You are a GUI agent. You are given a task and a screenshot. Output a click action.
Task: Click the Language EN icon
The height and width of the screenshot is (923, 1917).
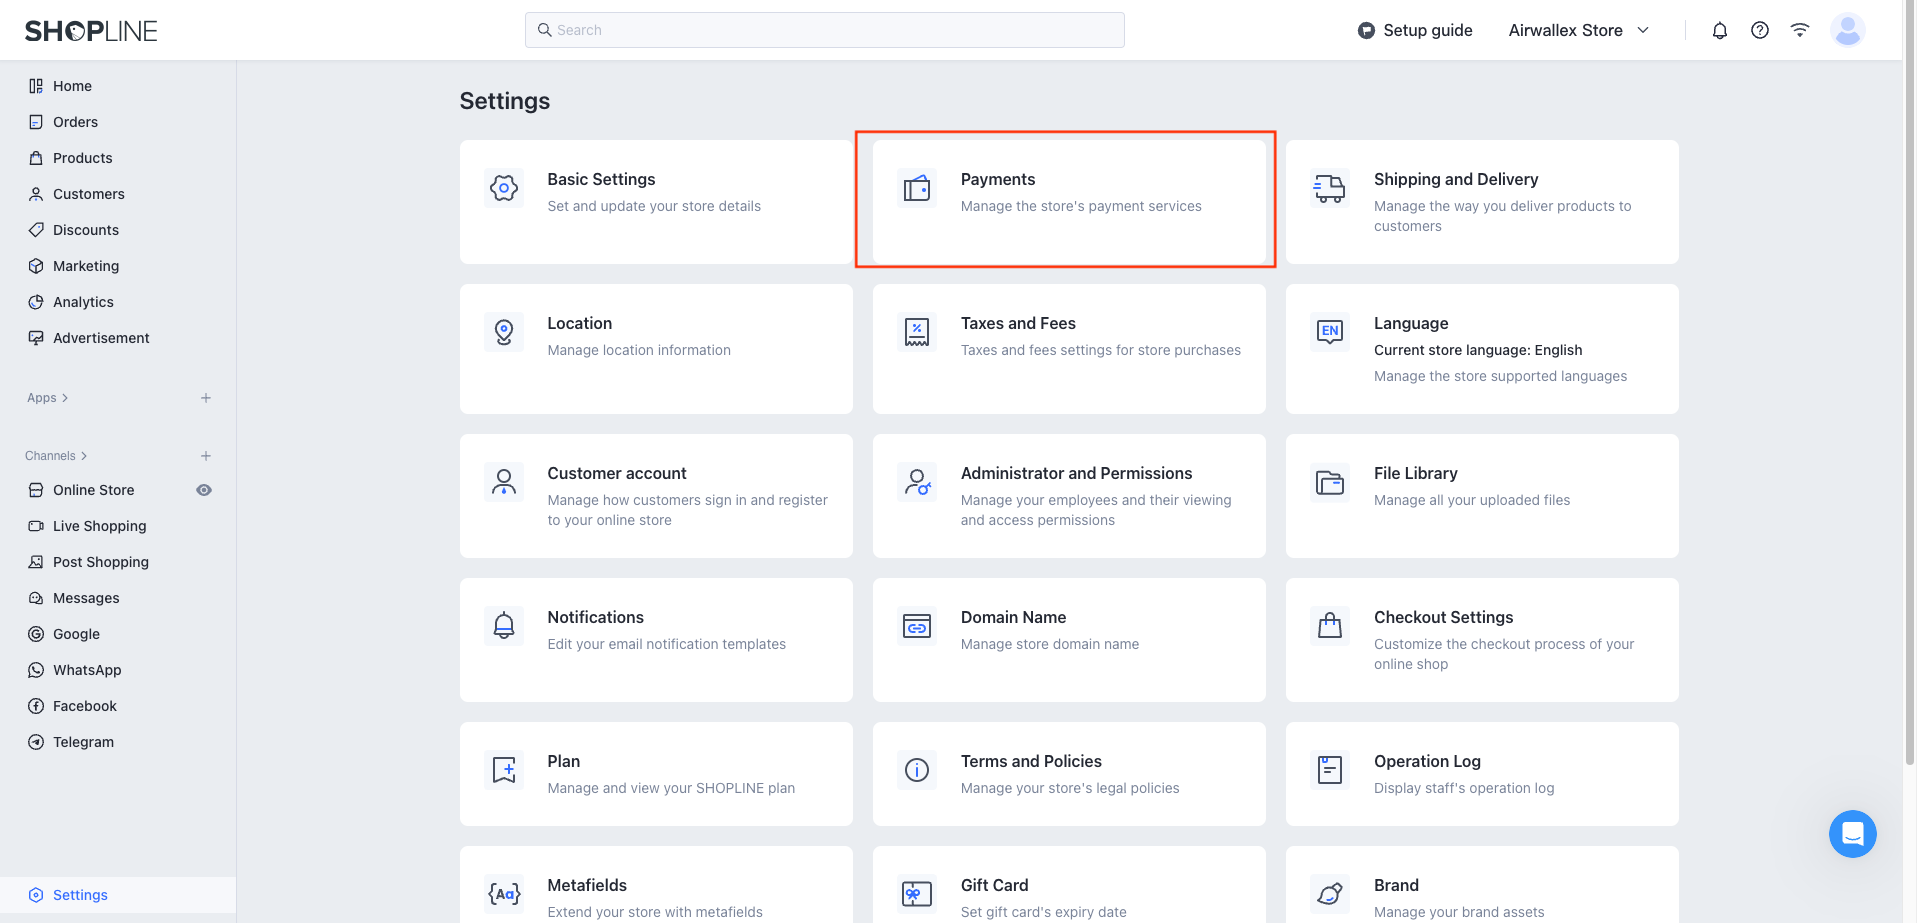pos(1329,331)
